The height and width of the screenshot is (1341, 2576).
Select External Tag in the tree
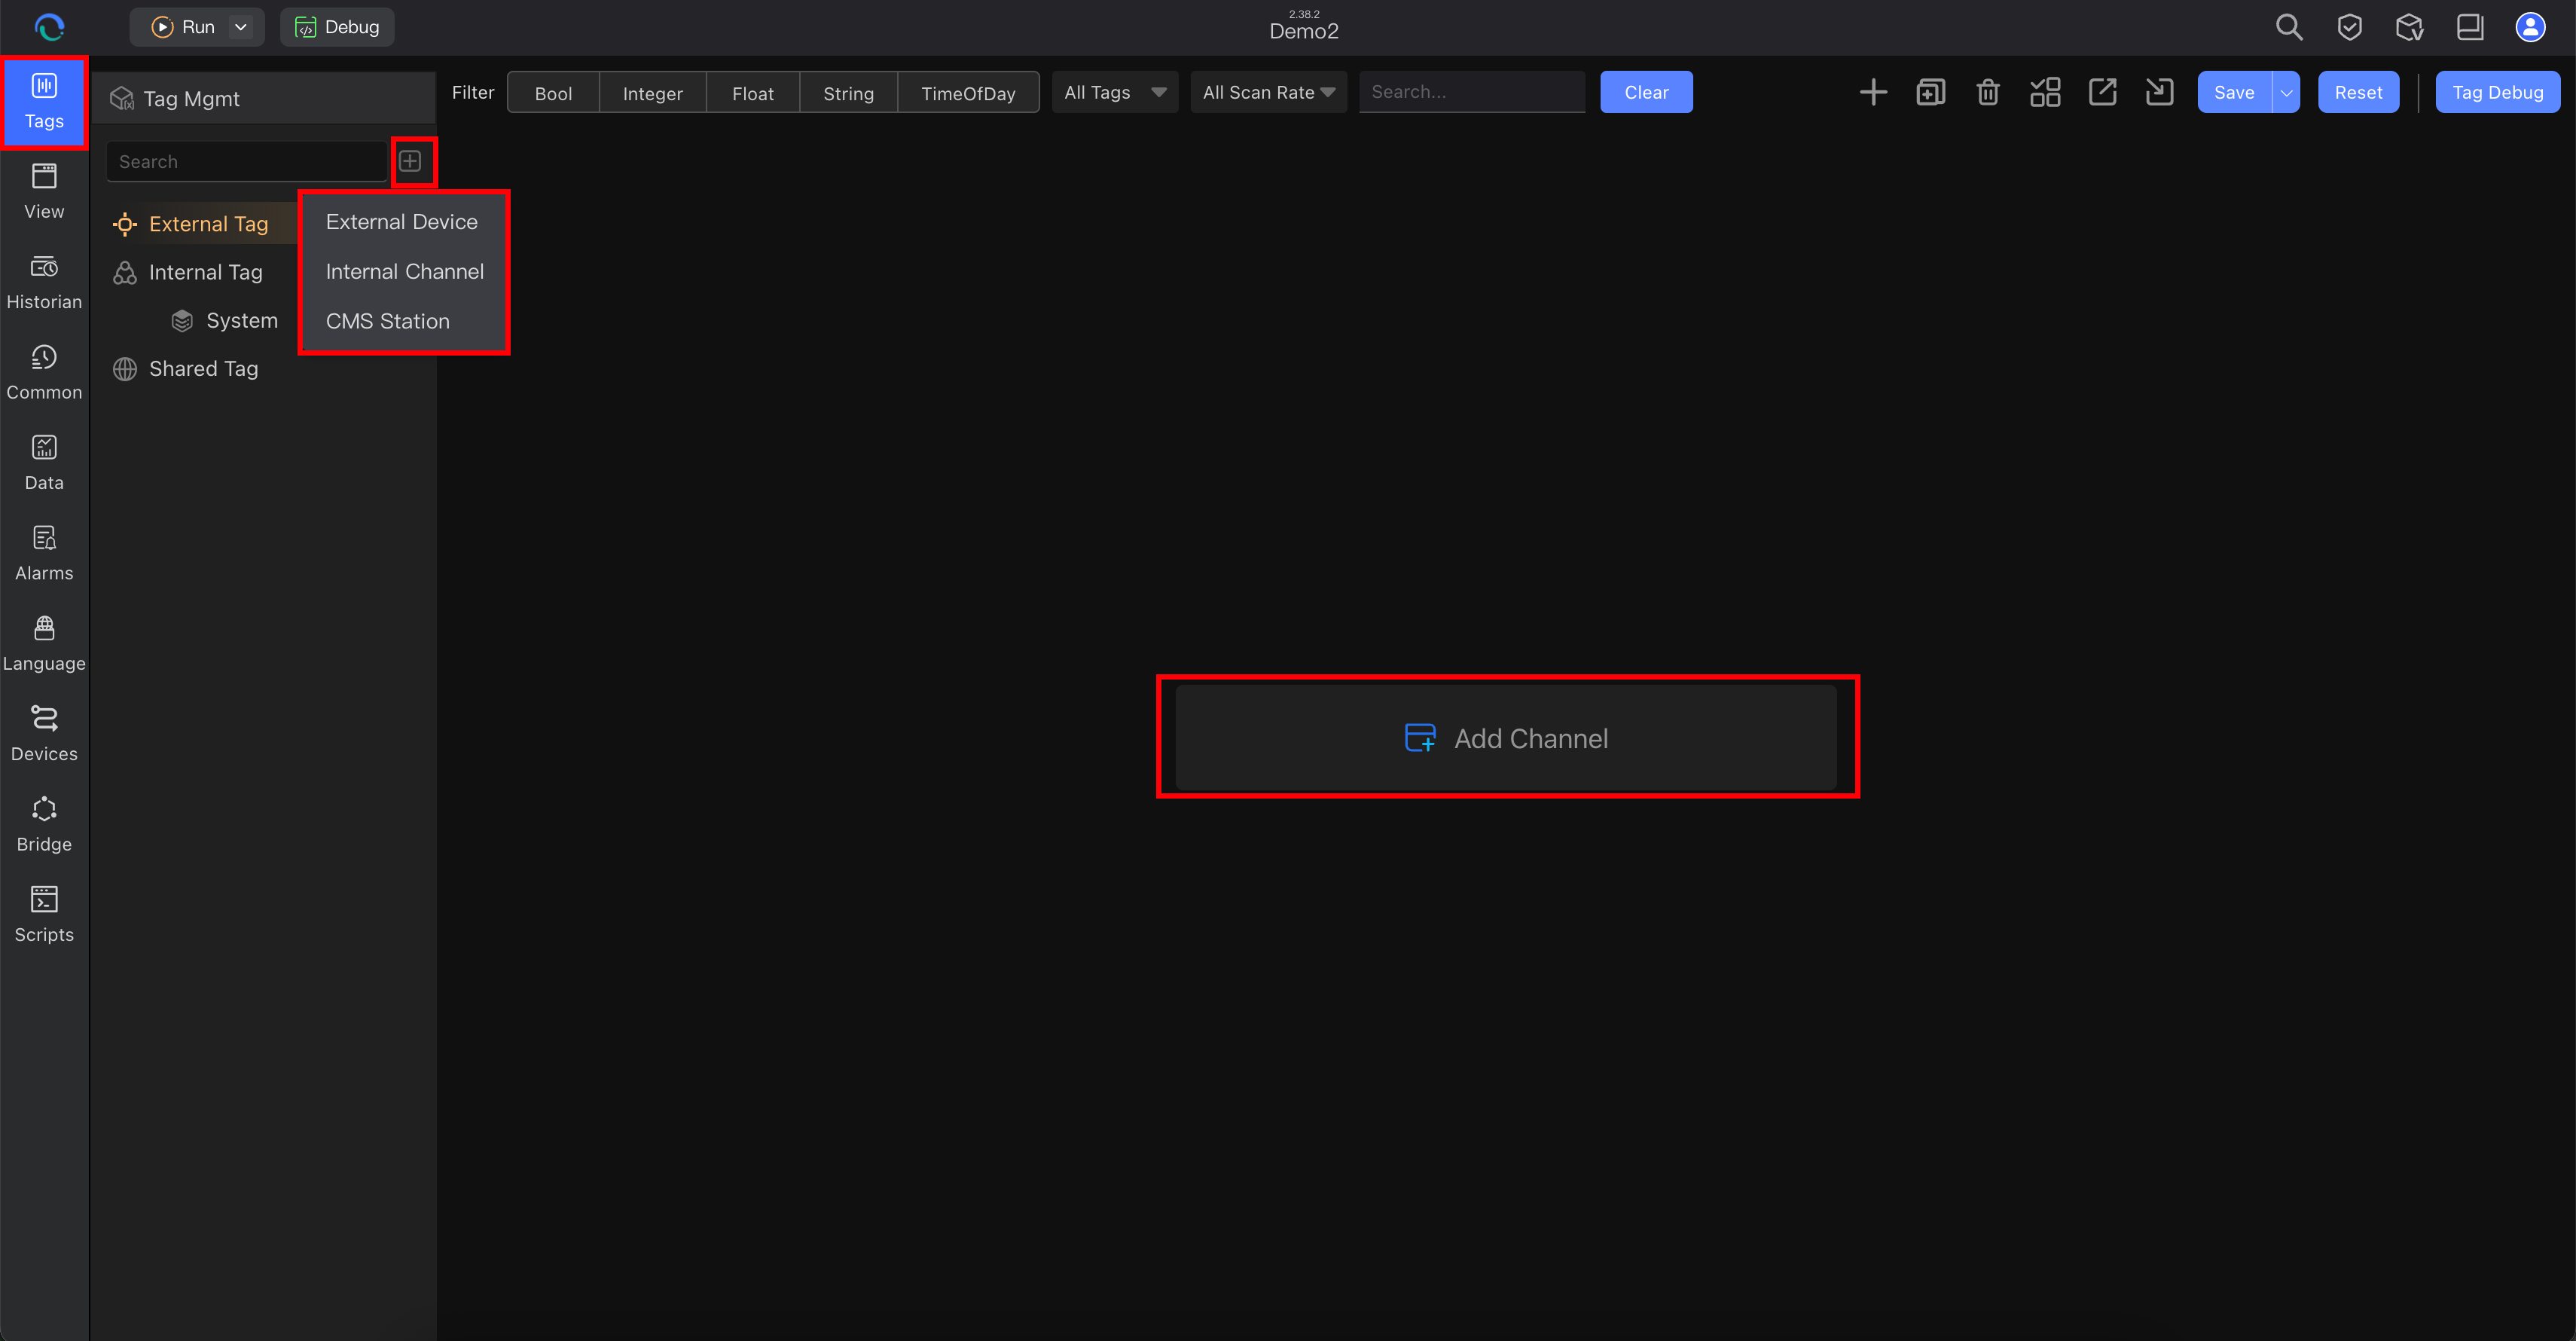coord(208,224)
